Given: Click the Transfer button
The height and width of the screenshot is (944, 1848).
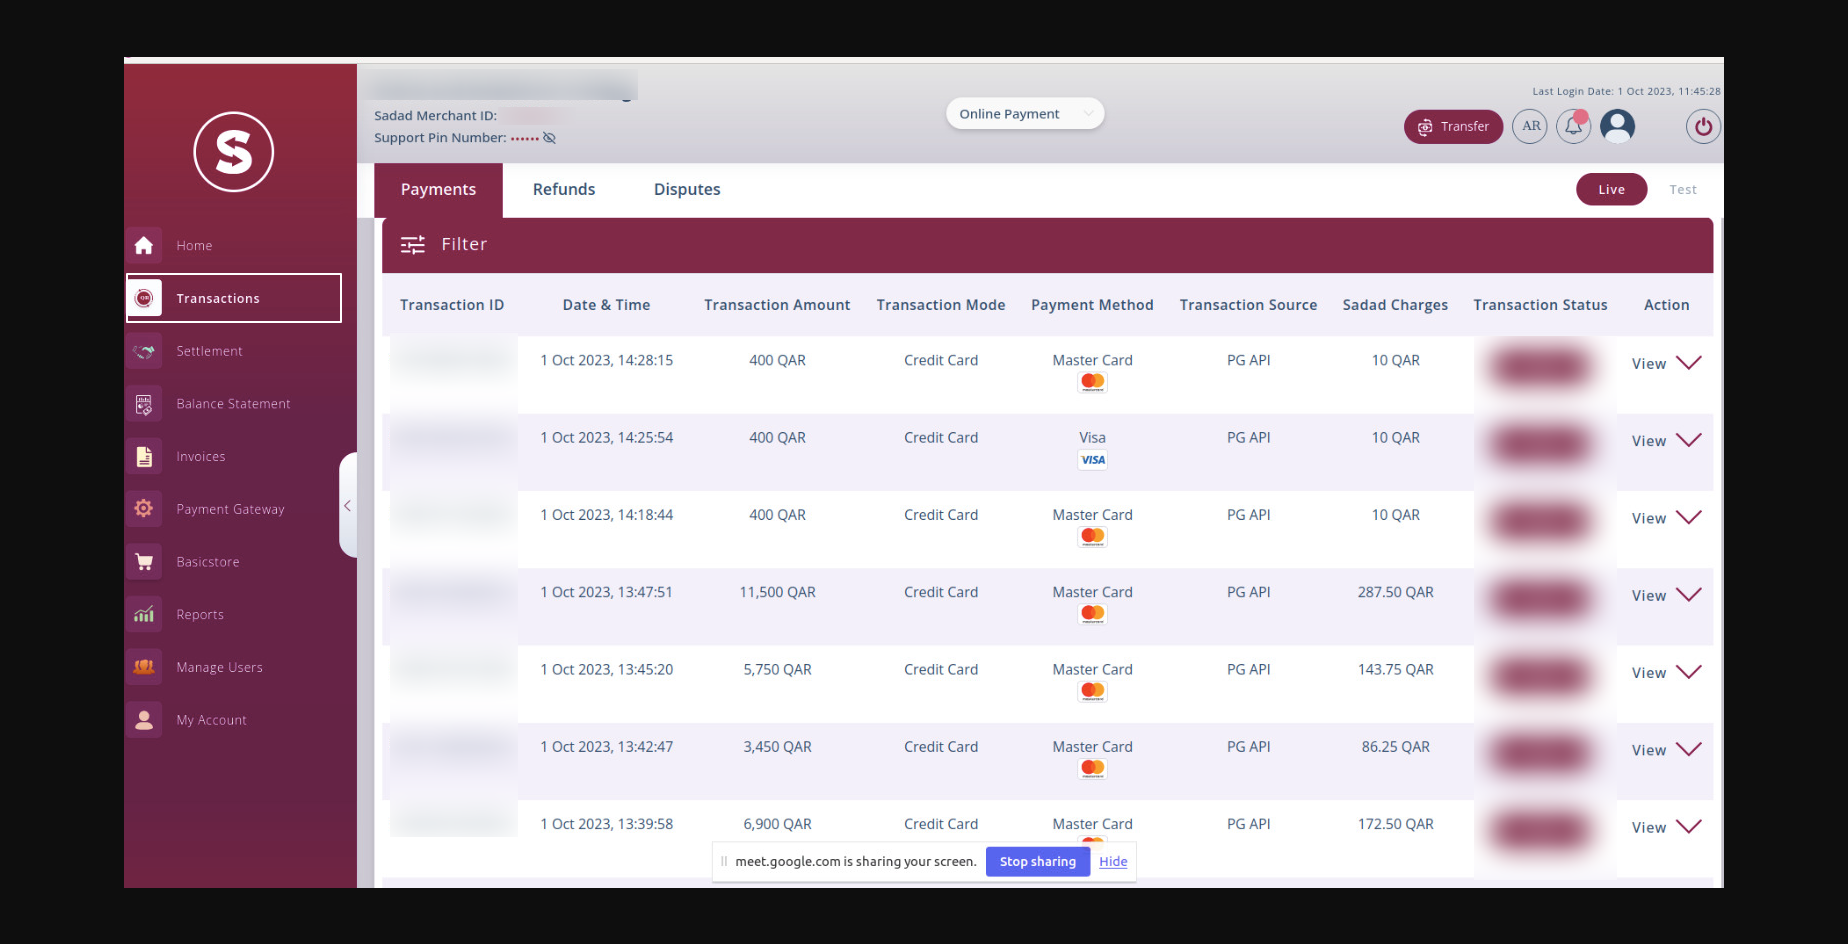Looking at the screenshot, I should click(1453, 127).
